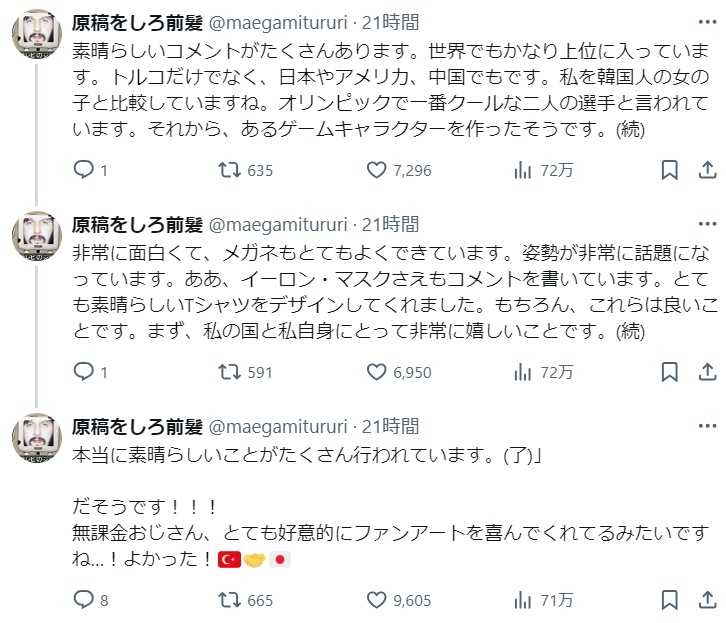Viewport: 726px width, 623px height.
Task: View analytics of the first tweet
Action: 522,170
